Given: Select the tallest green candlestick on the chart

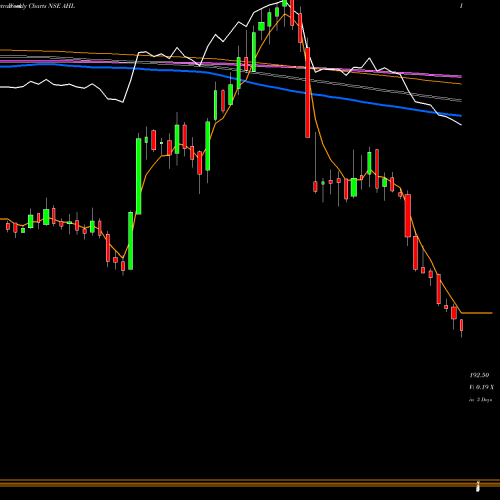Looking at the screenshot, I should coord(138,176).
